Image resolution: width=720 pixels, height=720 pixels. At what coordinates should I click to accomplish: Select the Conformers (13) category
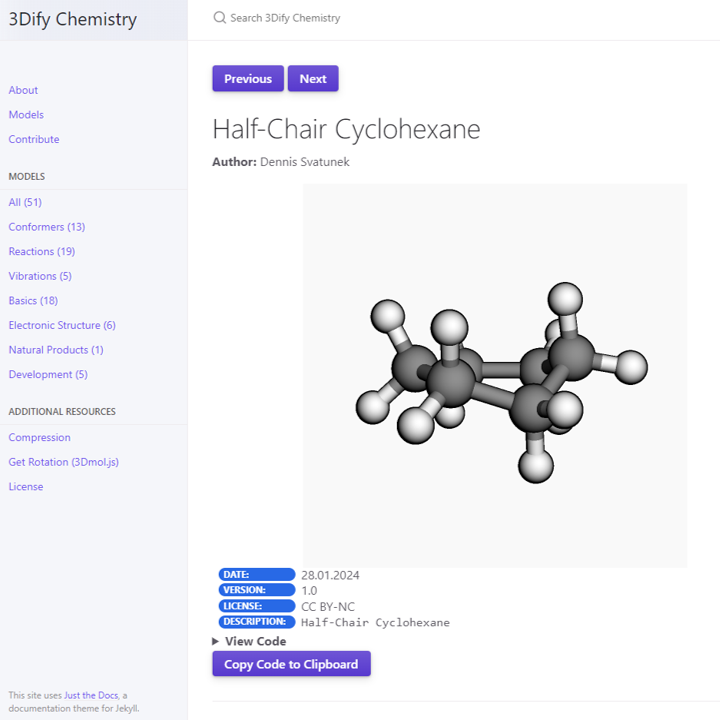pos(47,227)
